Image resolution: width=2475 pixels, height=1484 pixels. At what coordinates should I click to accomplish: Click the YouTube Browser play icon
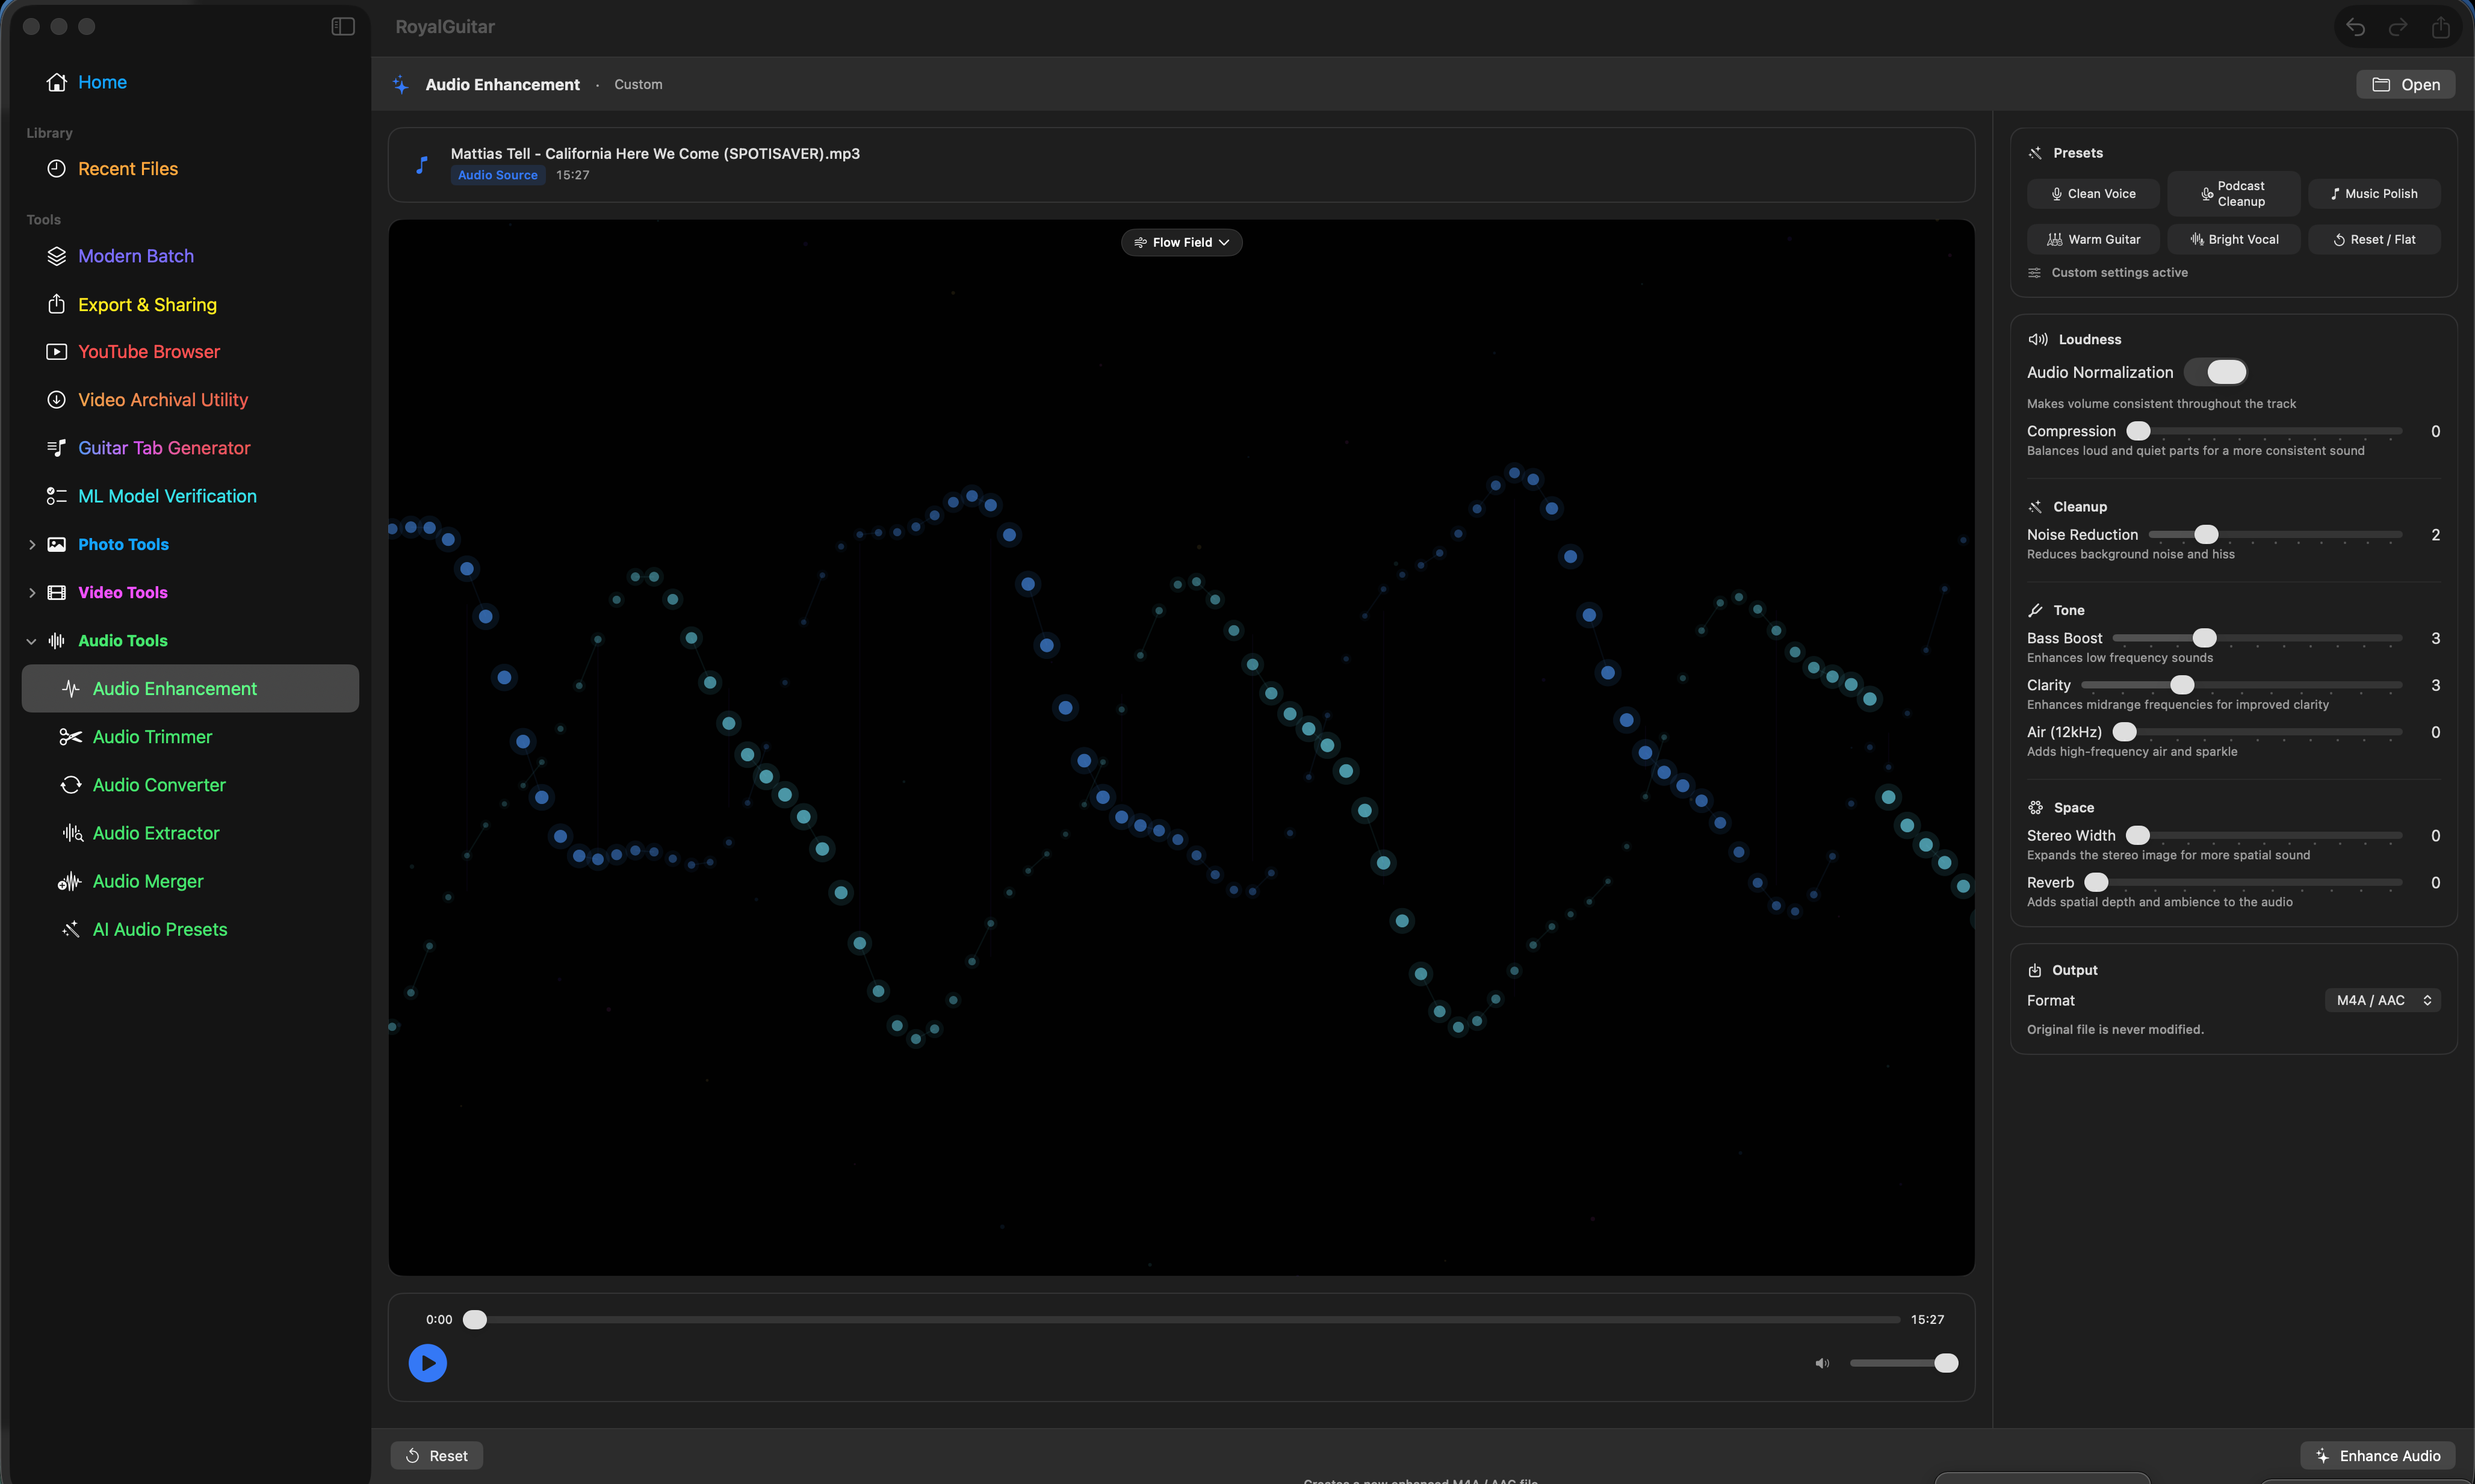click(57, 352)
